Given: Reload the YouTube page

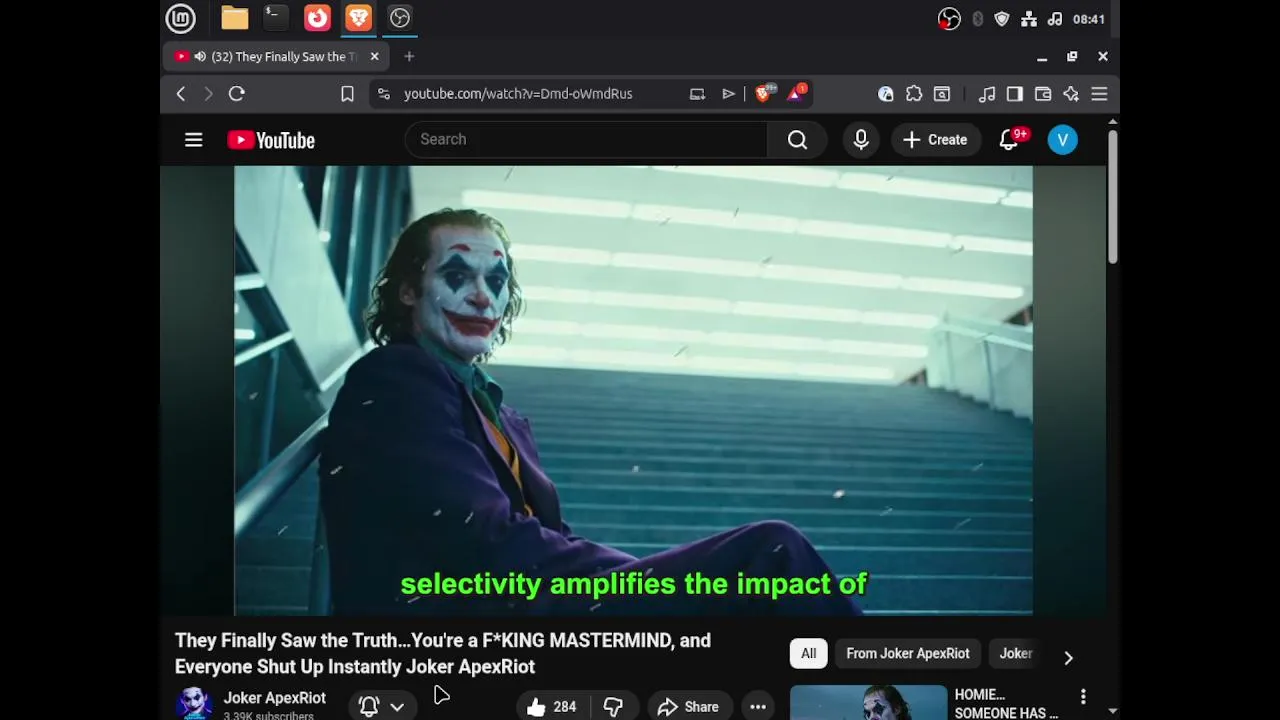Looking at the screenshot, I should pyautogui.click(x=237, y=94).
